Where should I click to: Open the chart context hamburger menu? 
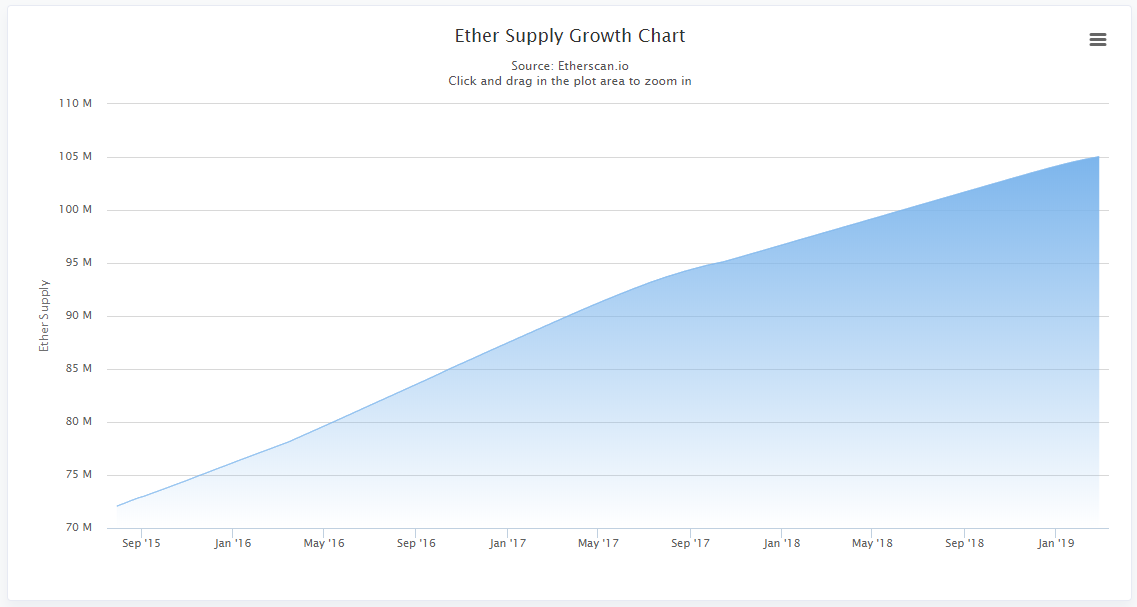point(1098,40)
